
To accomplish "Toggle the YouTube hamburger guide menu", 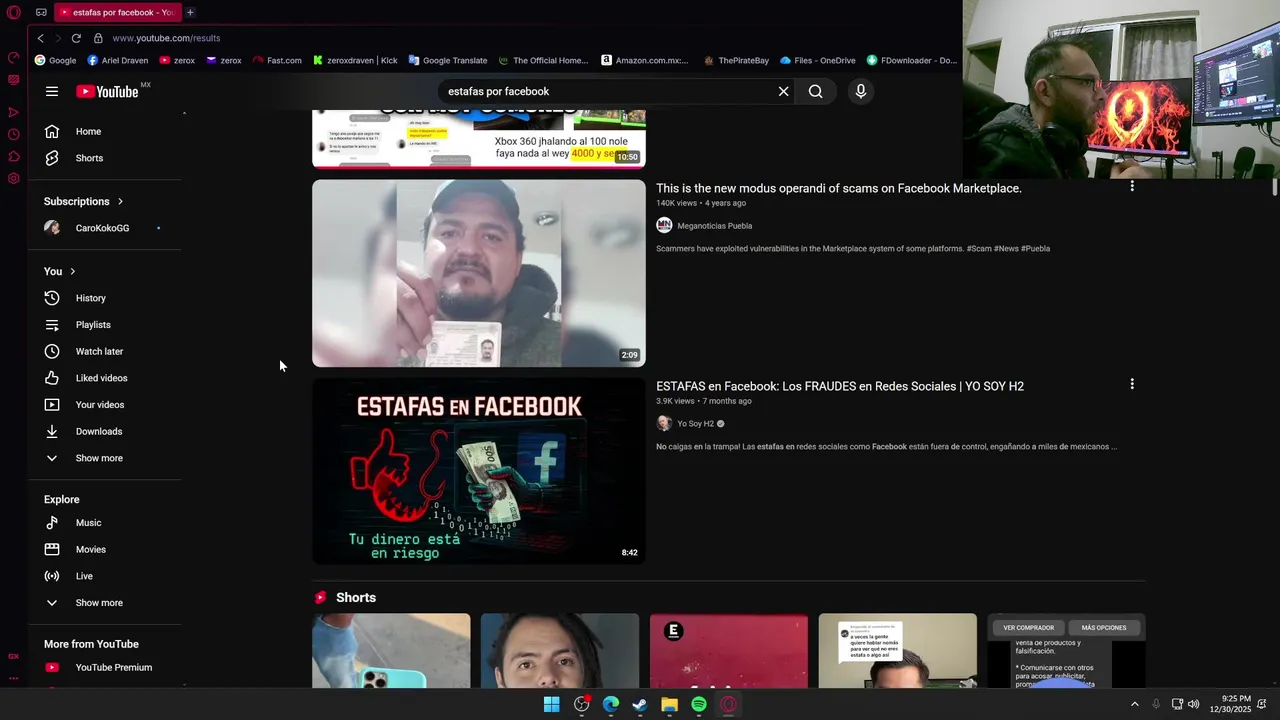I will coord(52,91).
